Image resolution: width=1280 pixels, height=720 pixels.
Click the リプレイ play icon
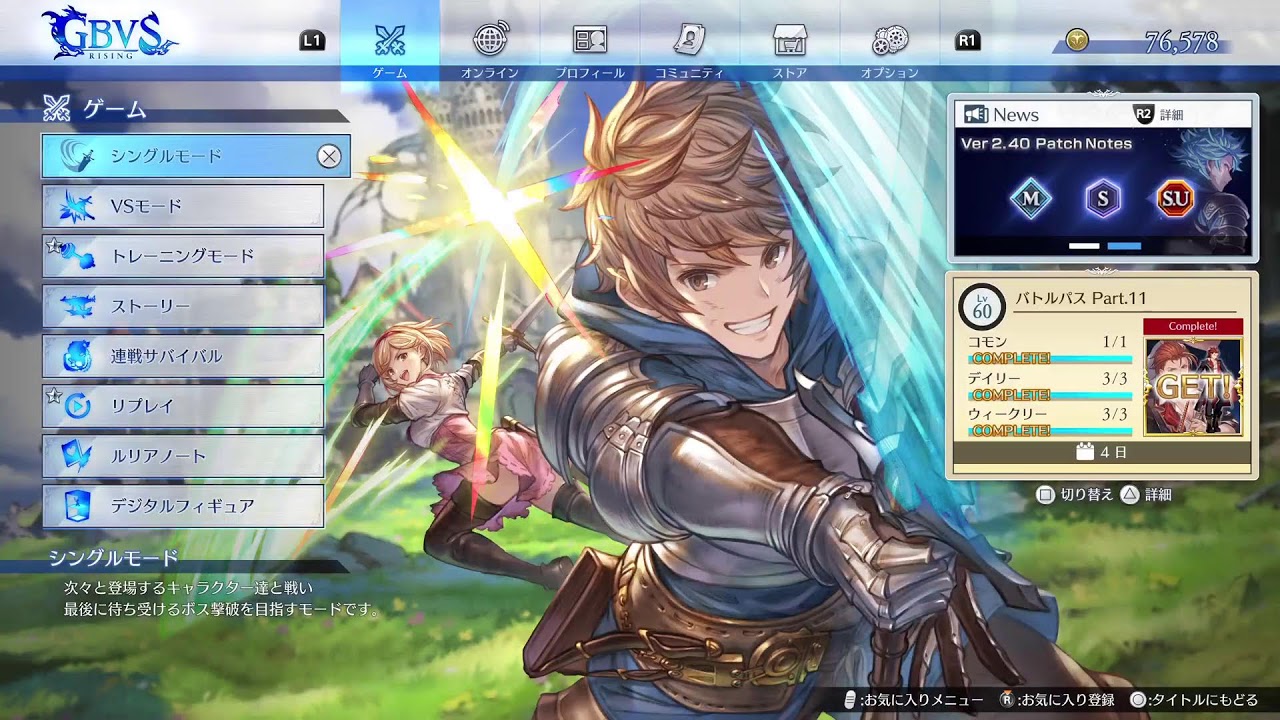(78, 406)
